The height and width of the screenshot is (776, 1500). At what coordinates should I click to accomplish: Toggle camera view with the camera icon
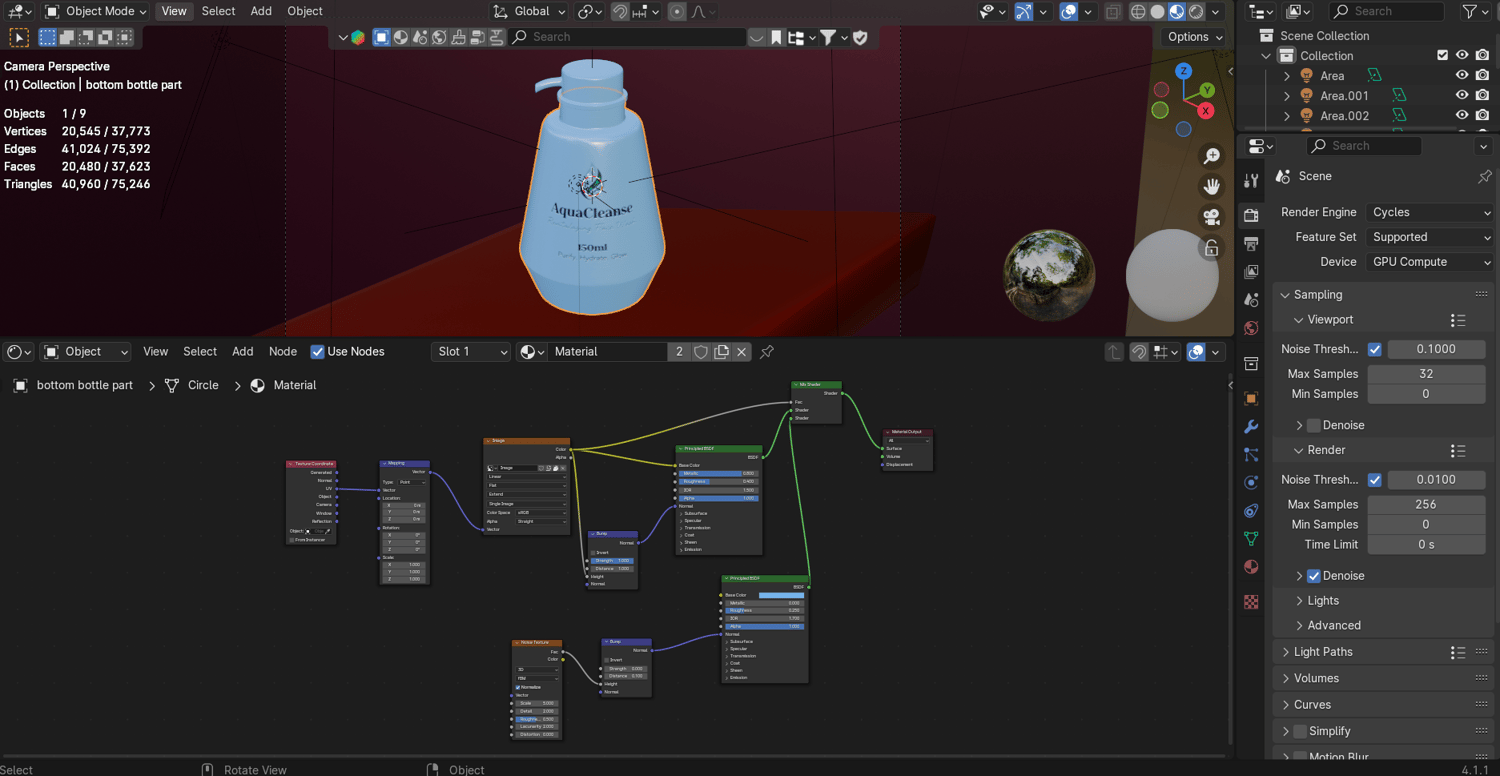point(1211,217)
